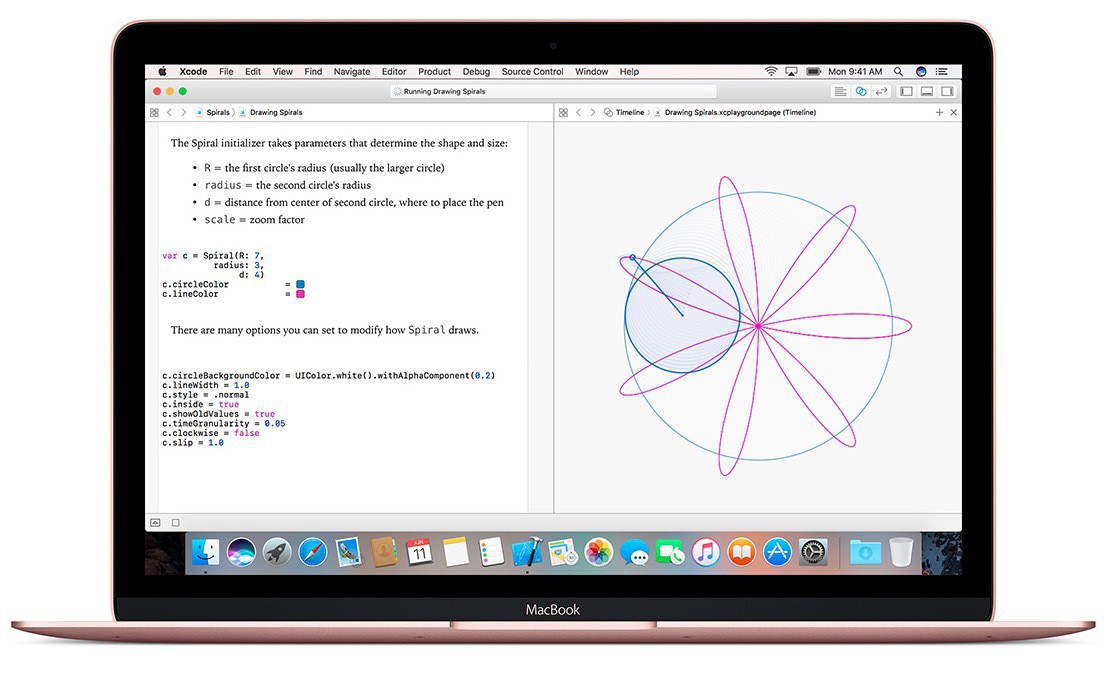
Task: Open the File menu
Action: [x=226, y=72]
